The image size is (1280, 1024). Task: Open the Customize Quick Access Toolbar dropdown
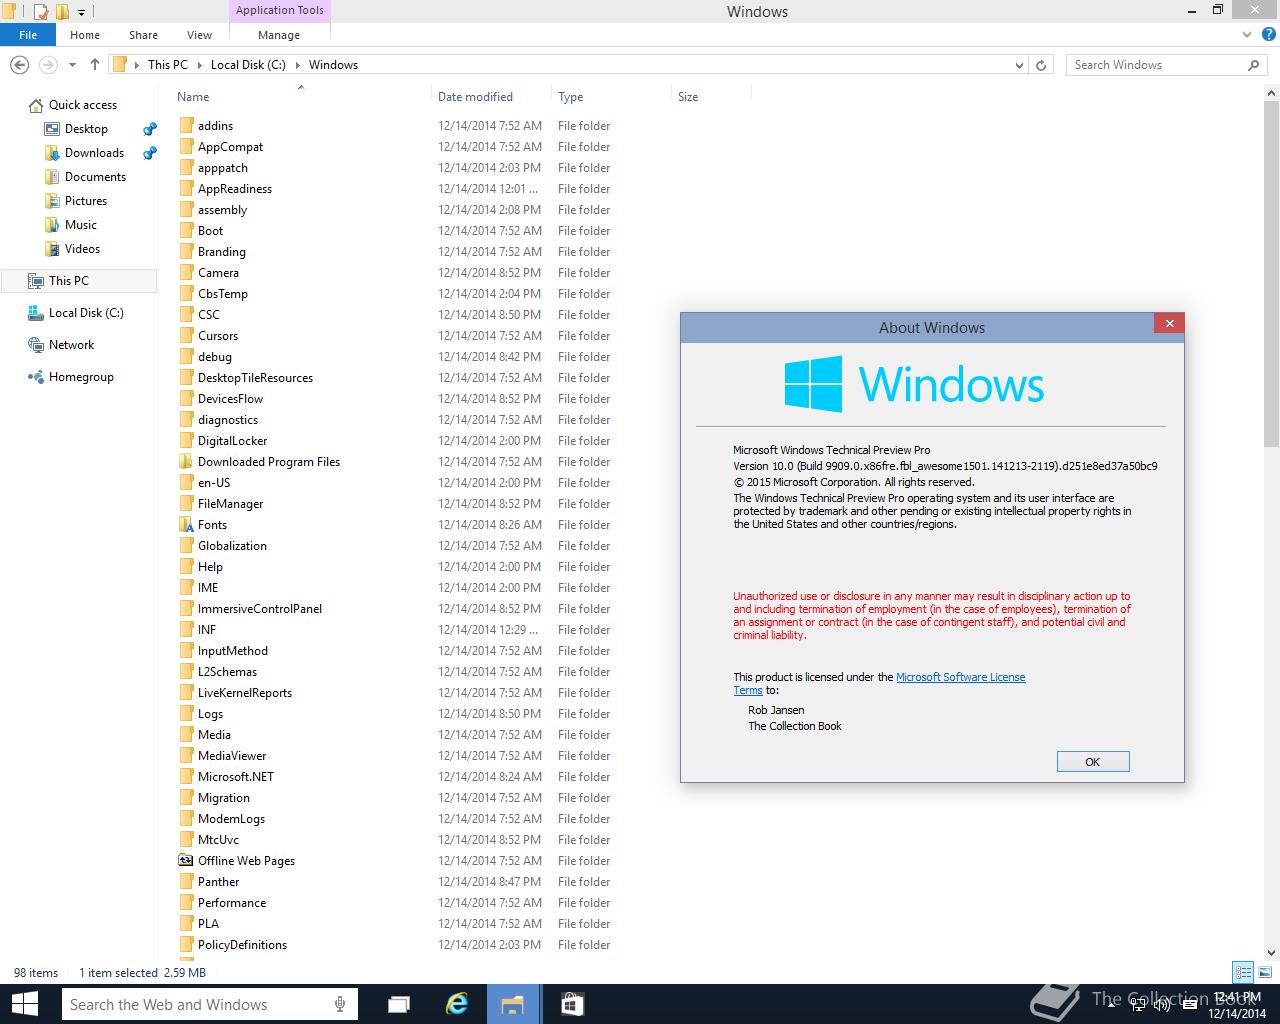[x=81, y=12]
